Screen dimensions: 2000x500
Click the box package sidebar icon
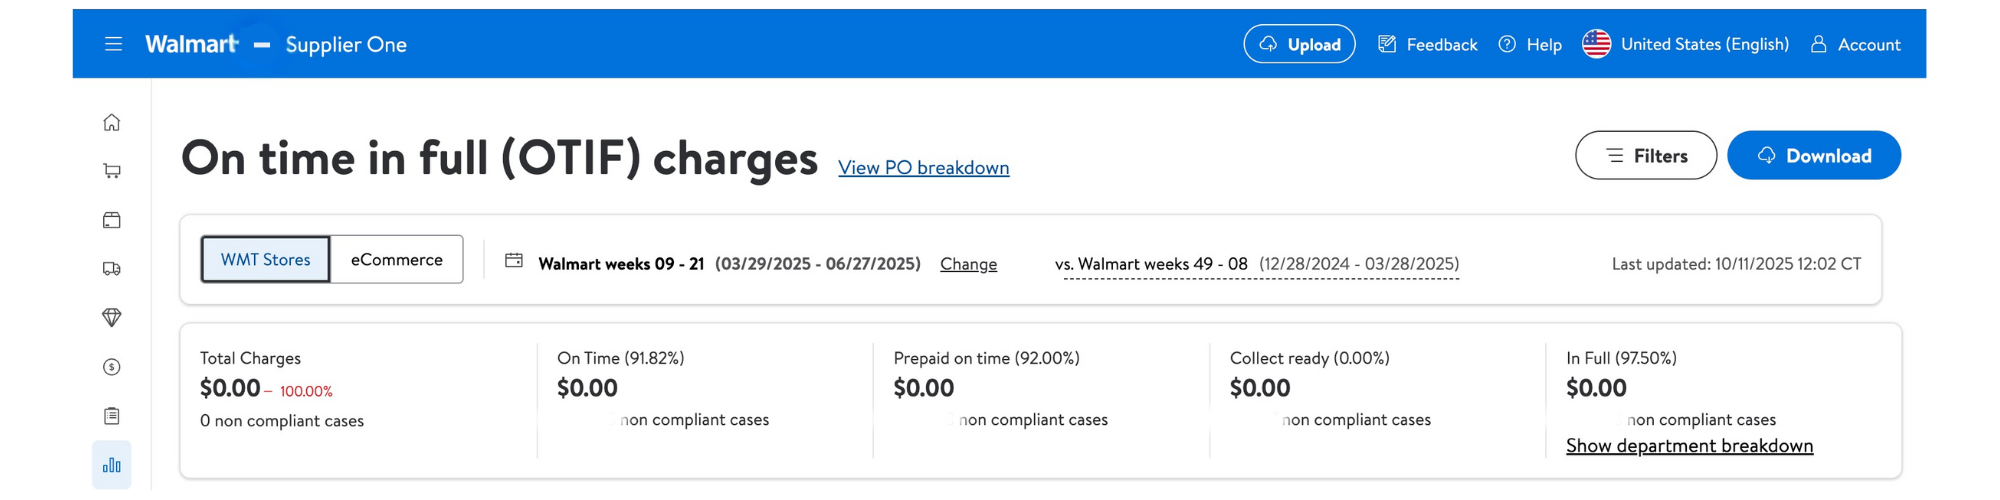point(112,220)
